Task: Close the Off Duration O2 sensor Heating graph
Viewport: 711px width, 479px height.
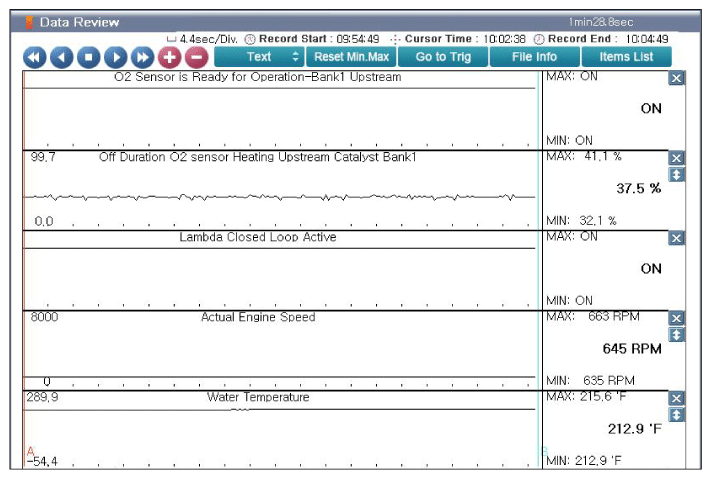Action: (676, 159)
